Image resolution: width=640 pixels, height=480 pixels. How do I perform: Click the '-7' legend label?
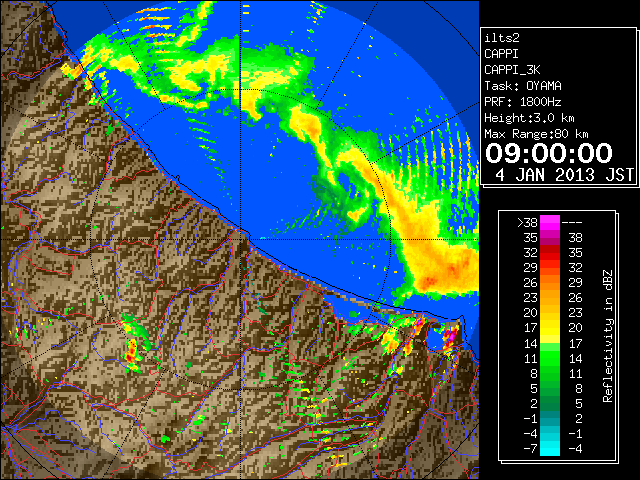[x=530, y=449]
